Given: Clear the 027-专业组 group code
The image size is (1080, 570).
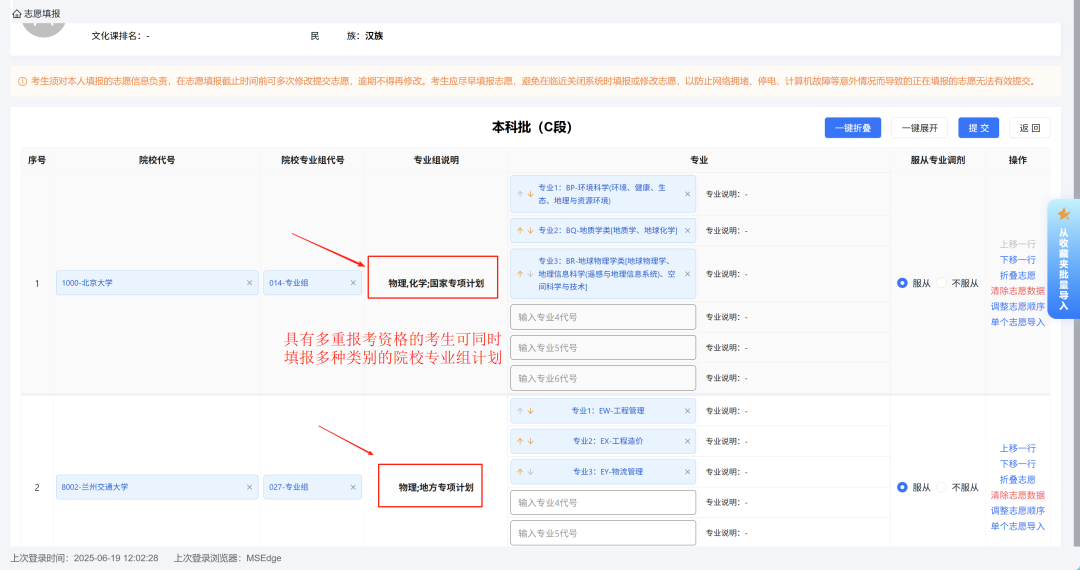Looking at the screenshot, I should pyautogui.click(x=353, y=487).
